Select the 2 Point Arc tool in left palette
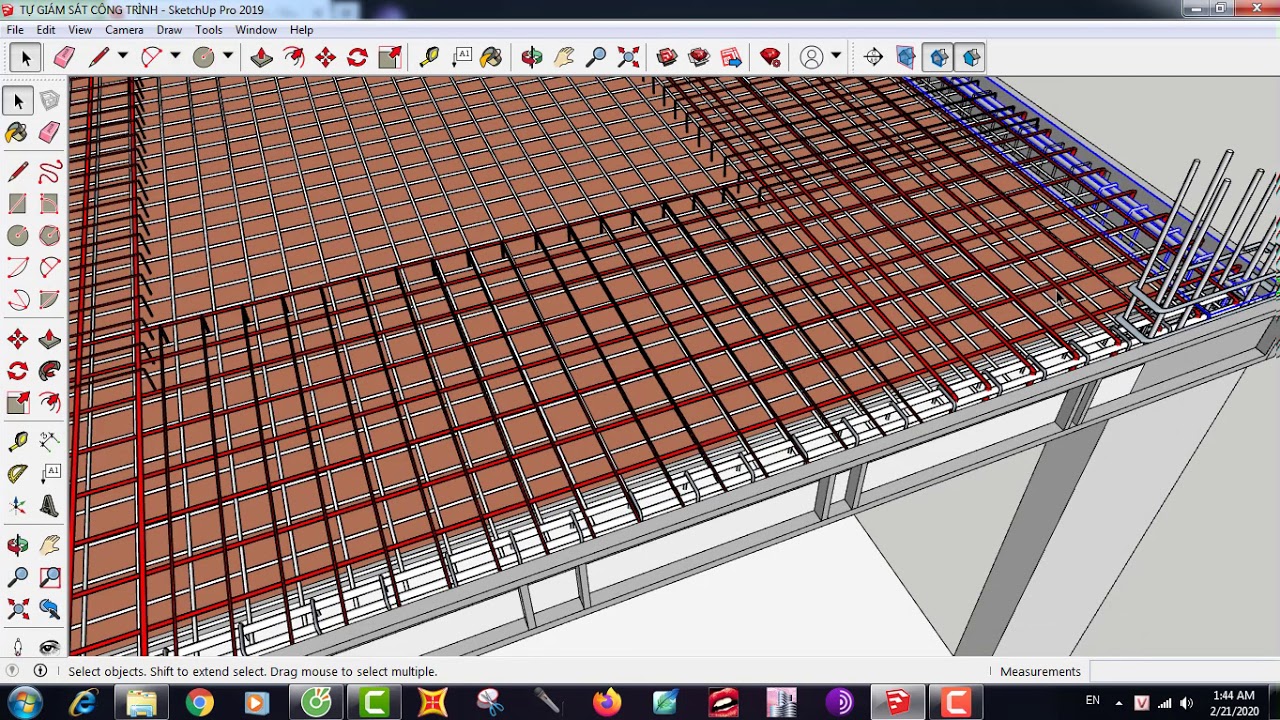The width and height of the screenshot is (1280, 720). [49, 268]
